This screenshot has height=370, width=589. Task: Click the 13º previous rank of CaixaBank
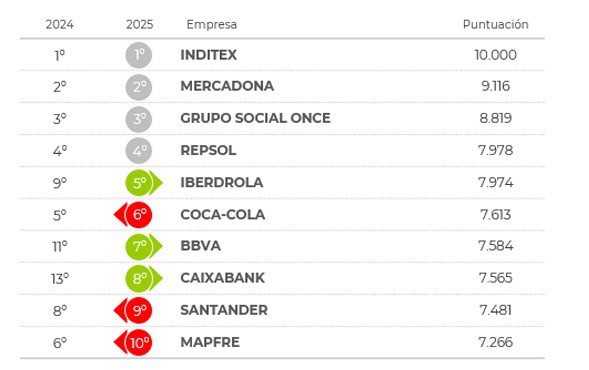(x=60, y=279)
